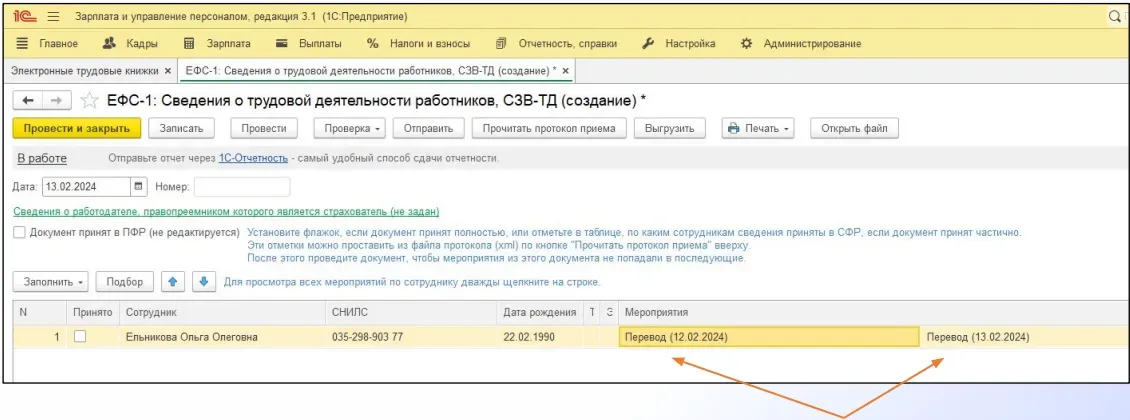Screen dimensions: 1130x420
Task: Open the Настройка section
Action: pyautogui.click(x=678, y=43)
